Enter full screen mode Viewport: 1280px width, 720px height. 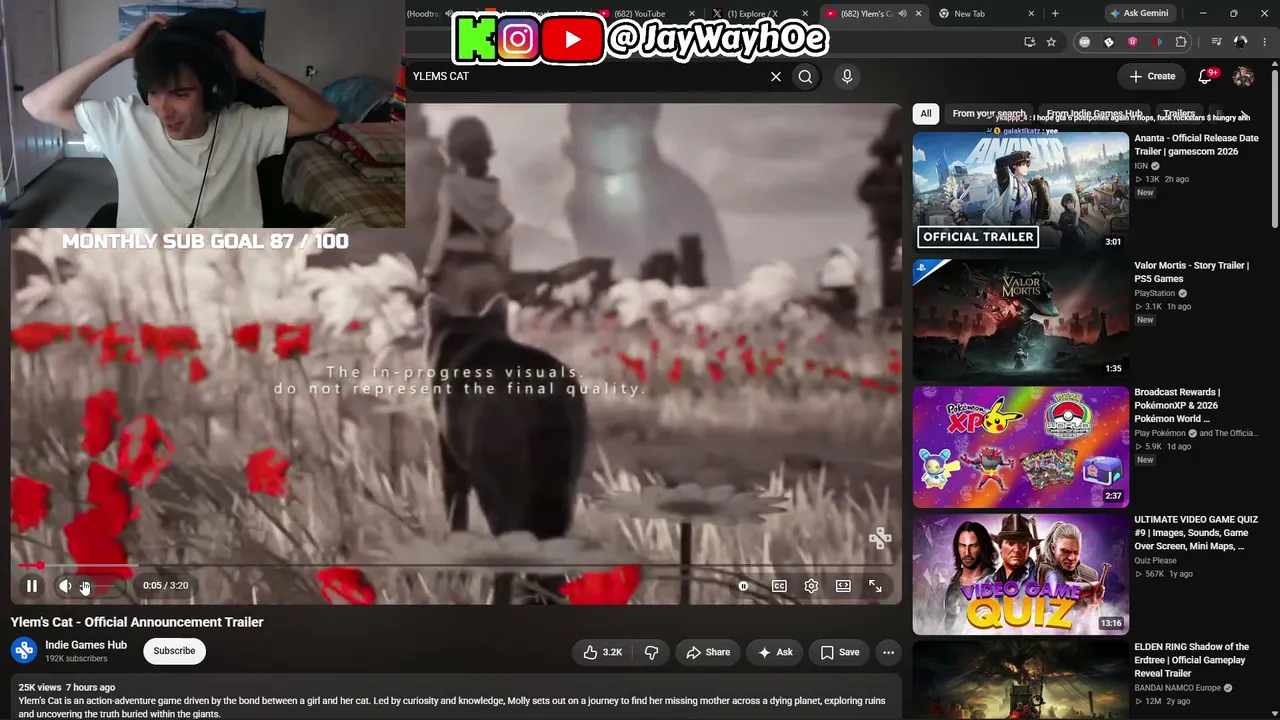[875, 586]
